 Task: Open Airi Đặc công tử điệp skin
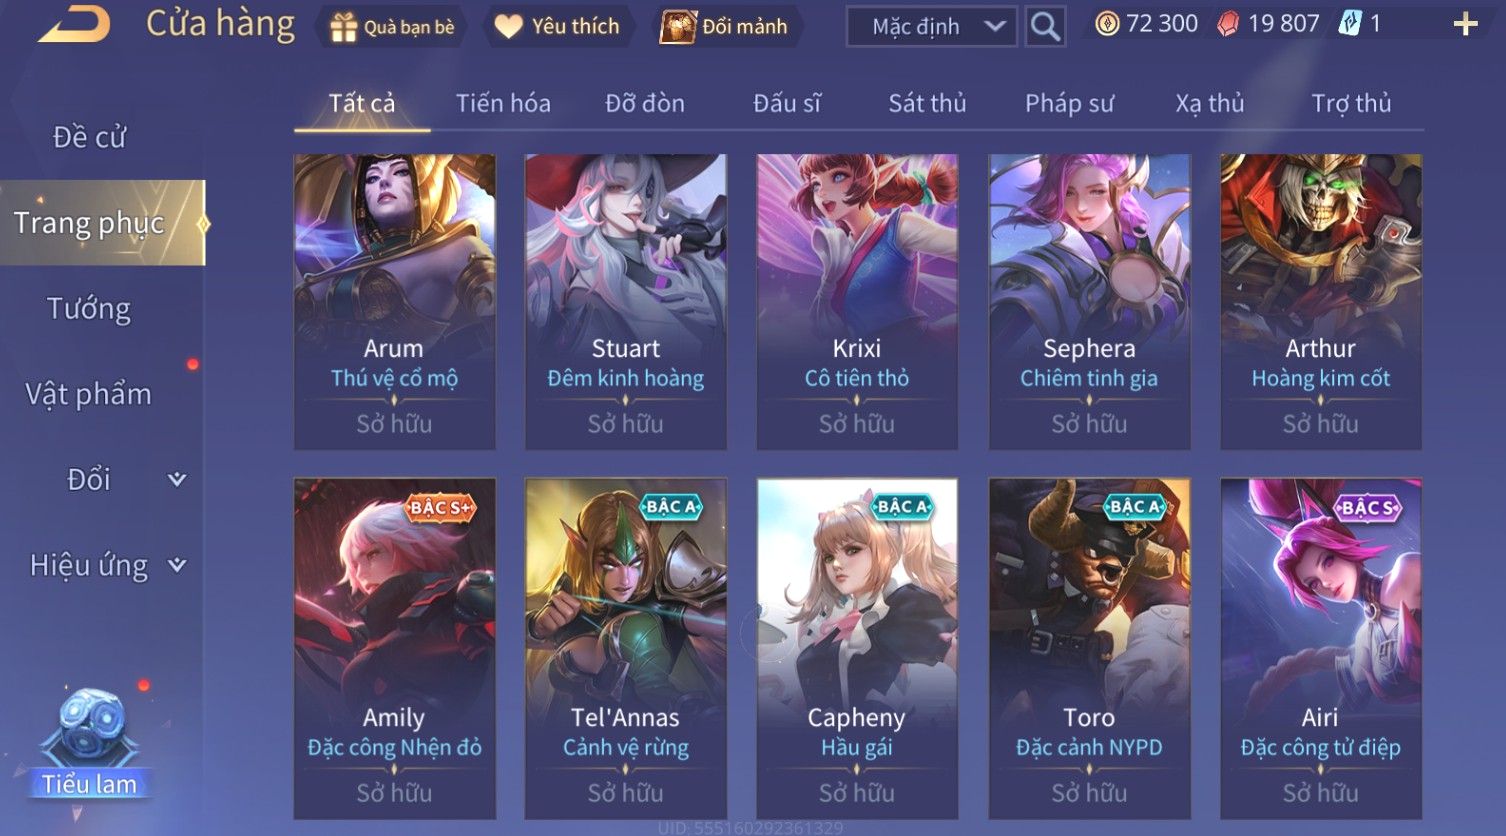(x=1320, y=648)
